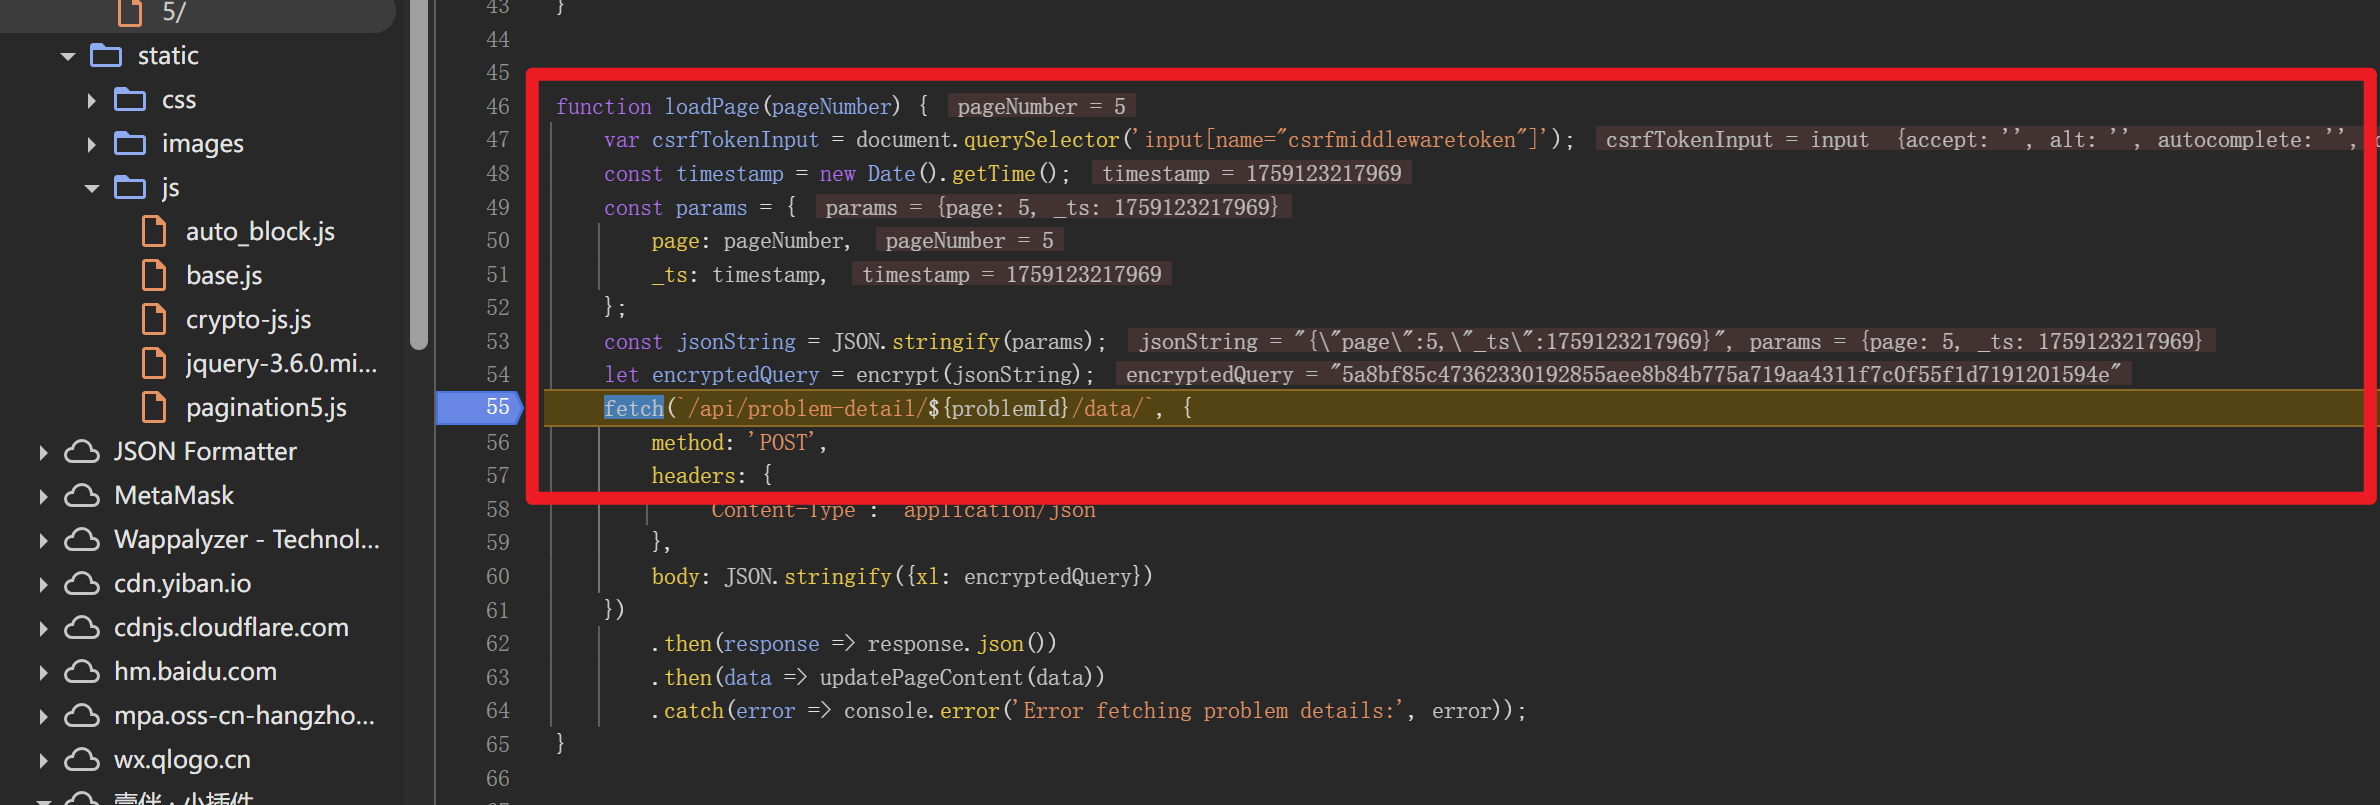Click the file icon beside base.js

coord(154,275)
